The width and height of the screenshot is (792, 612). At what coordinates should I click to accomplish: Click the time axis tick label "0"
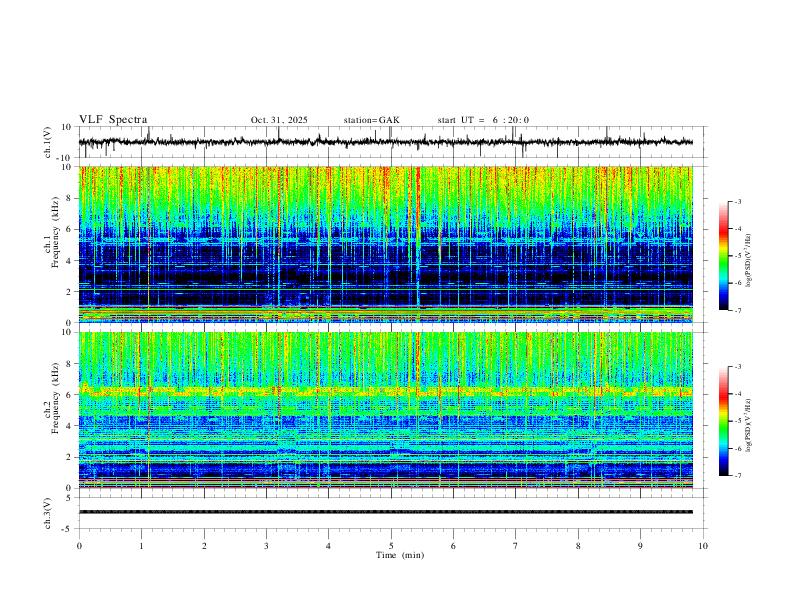coord(79,546)
